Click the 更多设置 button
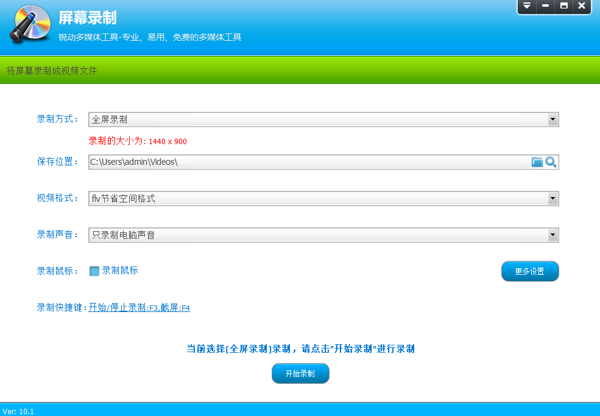The width and height of the screenshot is (600, 416). point(529,271)
